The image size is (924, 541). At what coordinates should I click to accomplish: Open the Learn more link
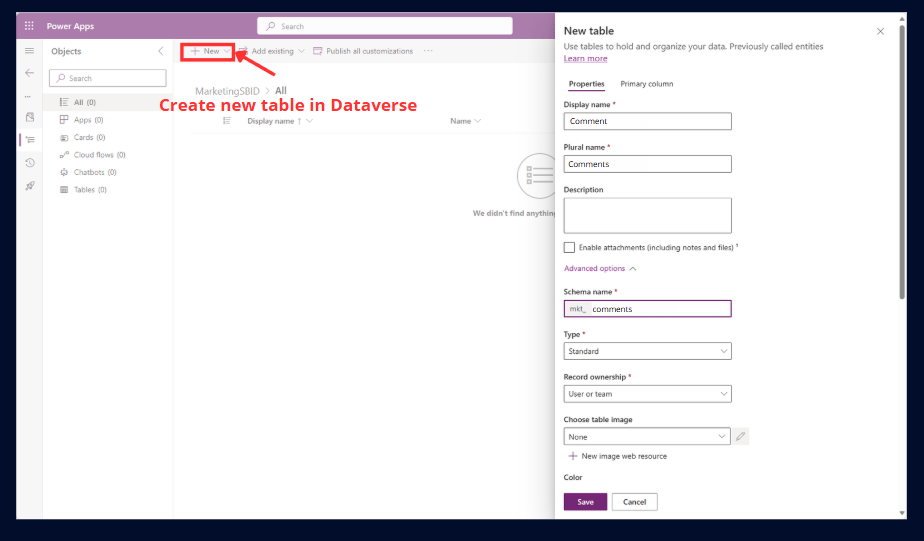(x=585, y=58)
